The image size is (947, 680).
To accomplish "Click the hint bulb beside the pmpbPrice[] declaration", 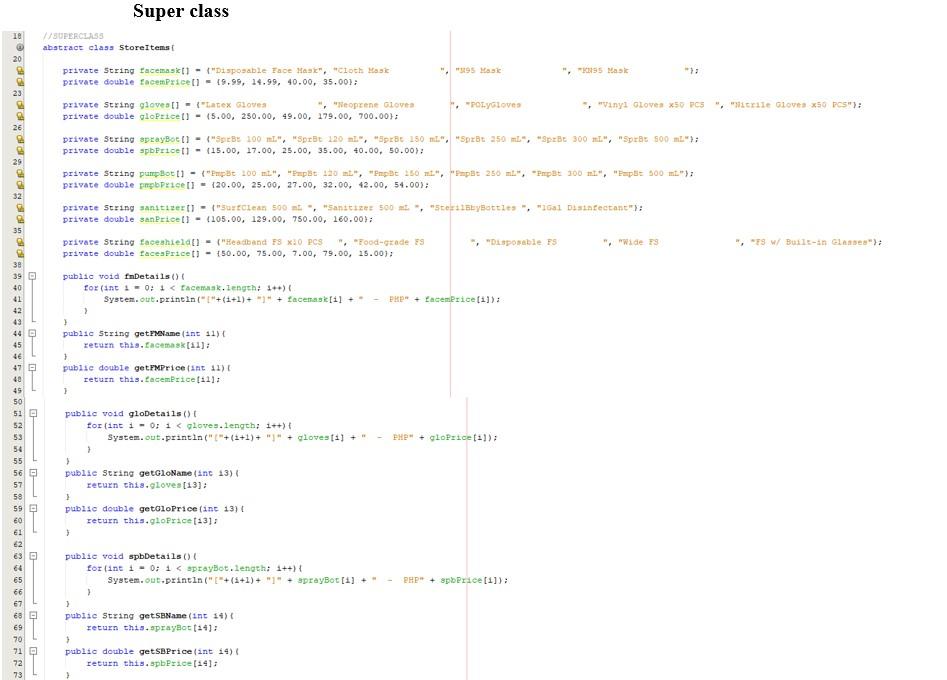I will [20, 185].
